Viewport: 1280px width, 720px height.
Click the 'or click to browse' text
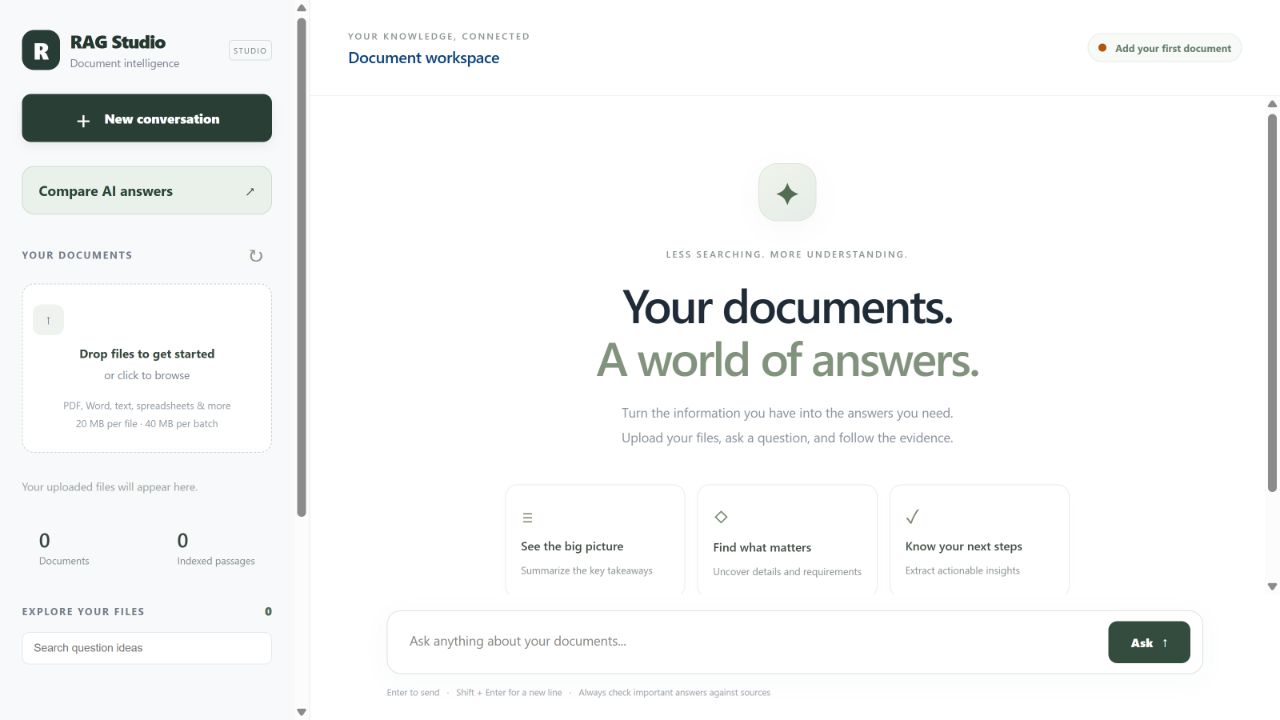coord(147,376)
